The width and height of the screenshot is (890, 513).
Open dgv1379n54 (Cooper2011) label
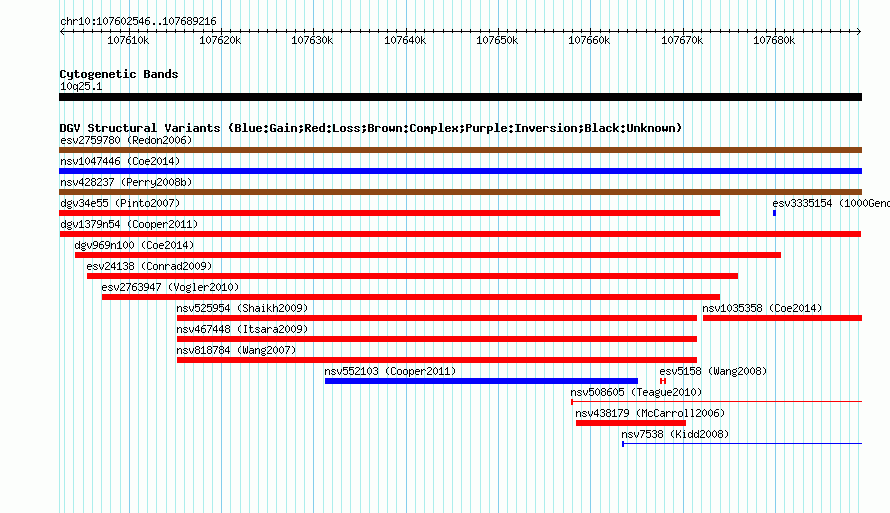(129, 224)
